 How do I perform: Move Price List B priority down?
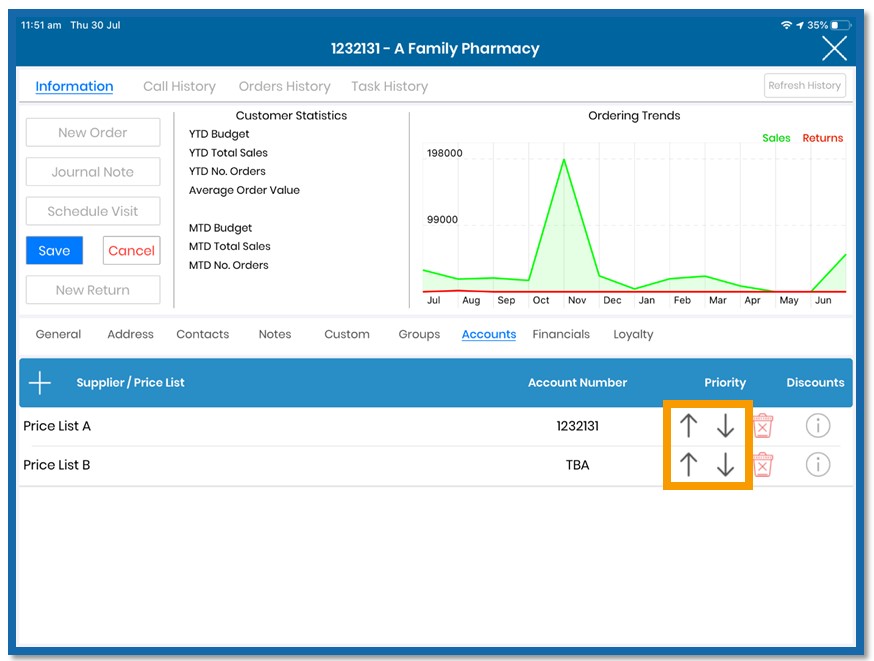click(725, 464)
